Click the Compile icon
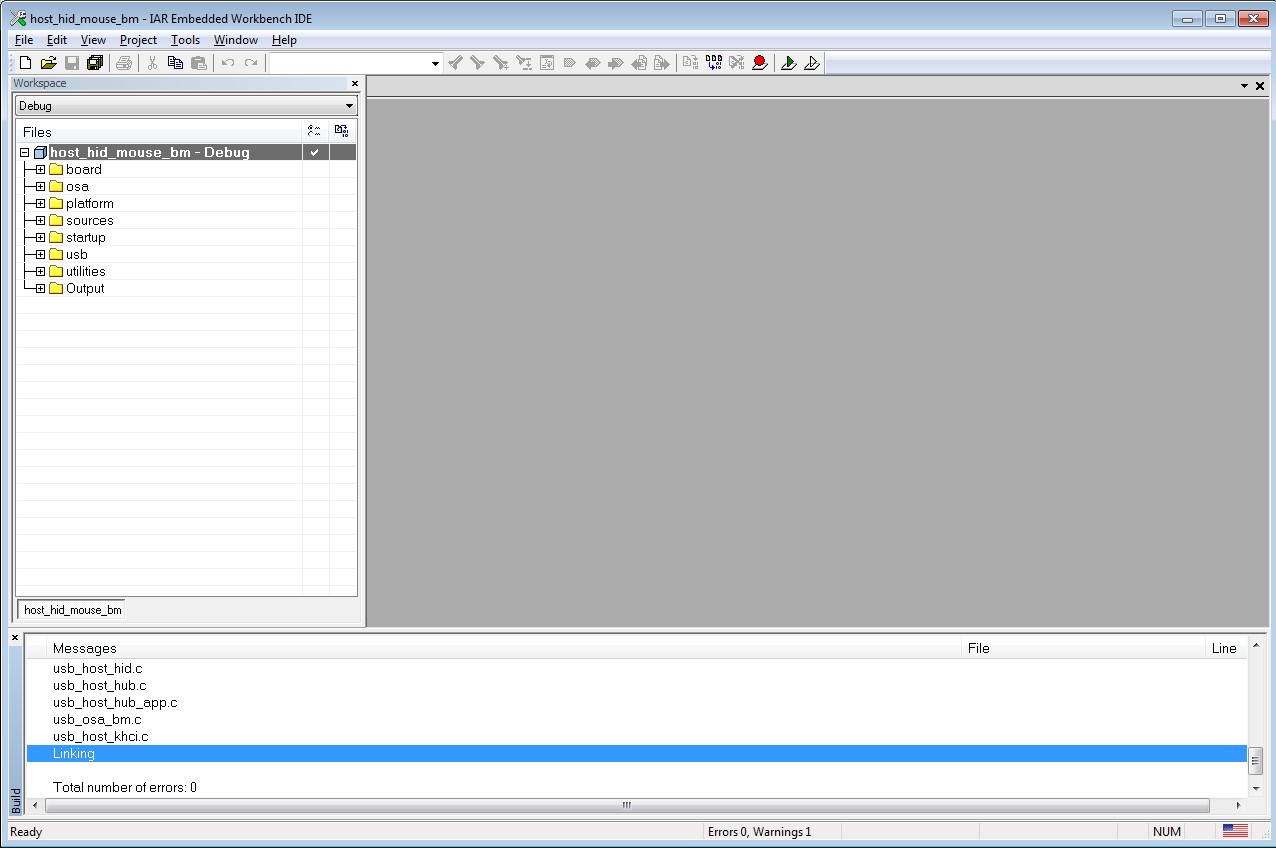The width and height of the screenshot is (1276, 848). 691,63
